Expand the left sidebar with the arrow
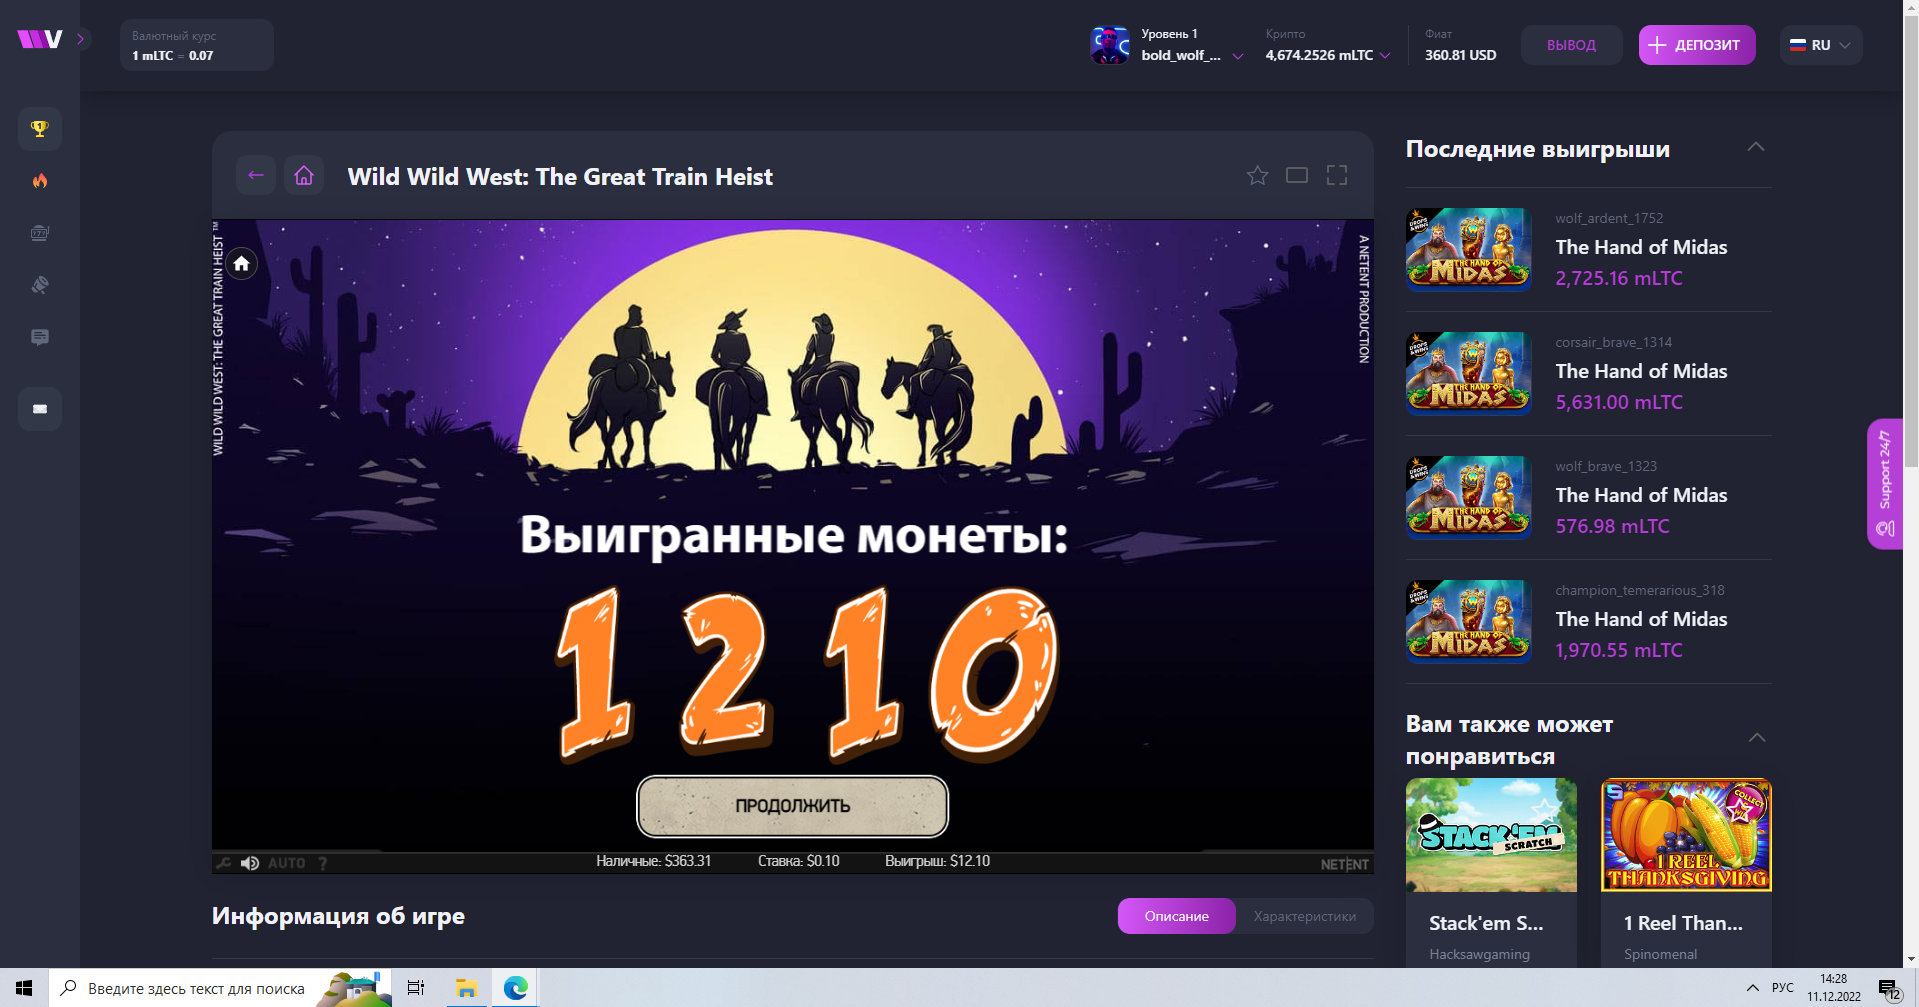1919x1007 pixels. pos(81,39)
